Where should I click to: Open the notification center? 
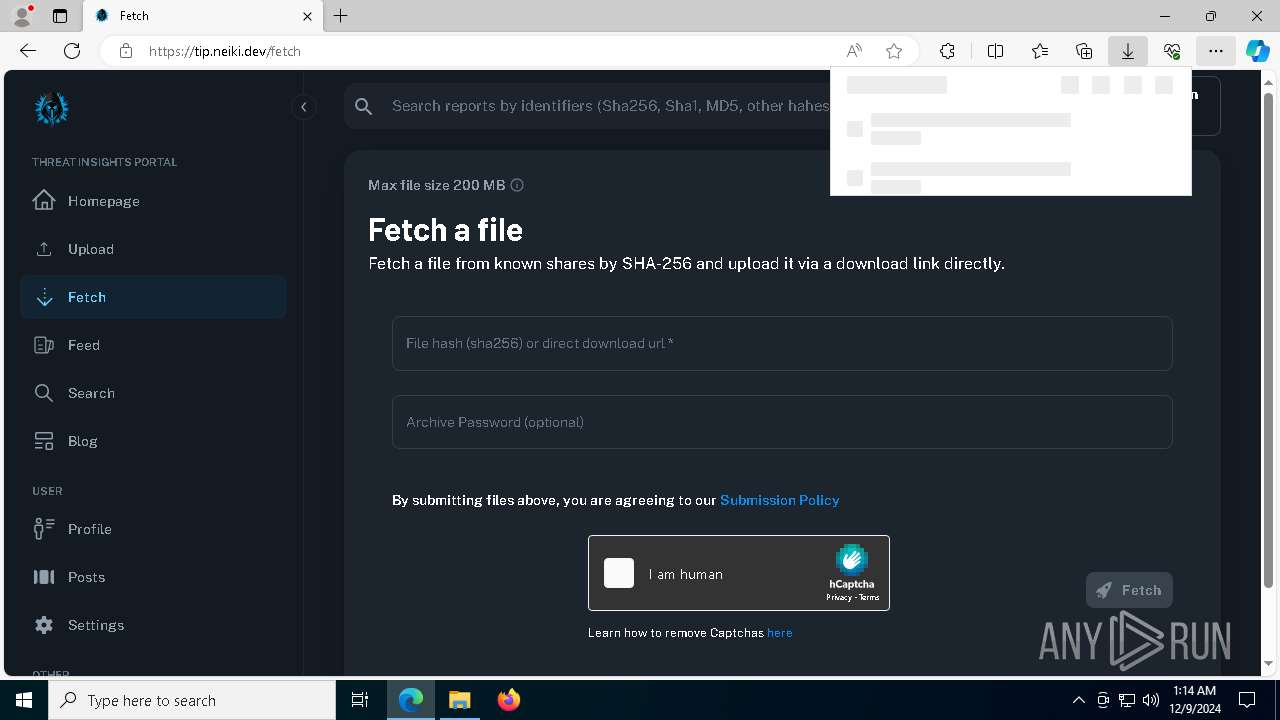pos(1247,700)
